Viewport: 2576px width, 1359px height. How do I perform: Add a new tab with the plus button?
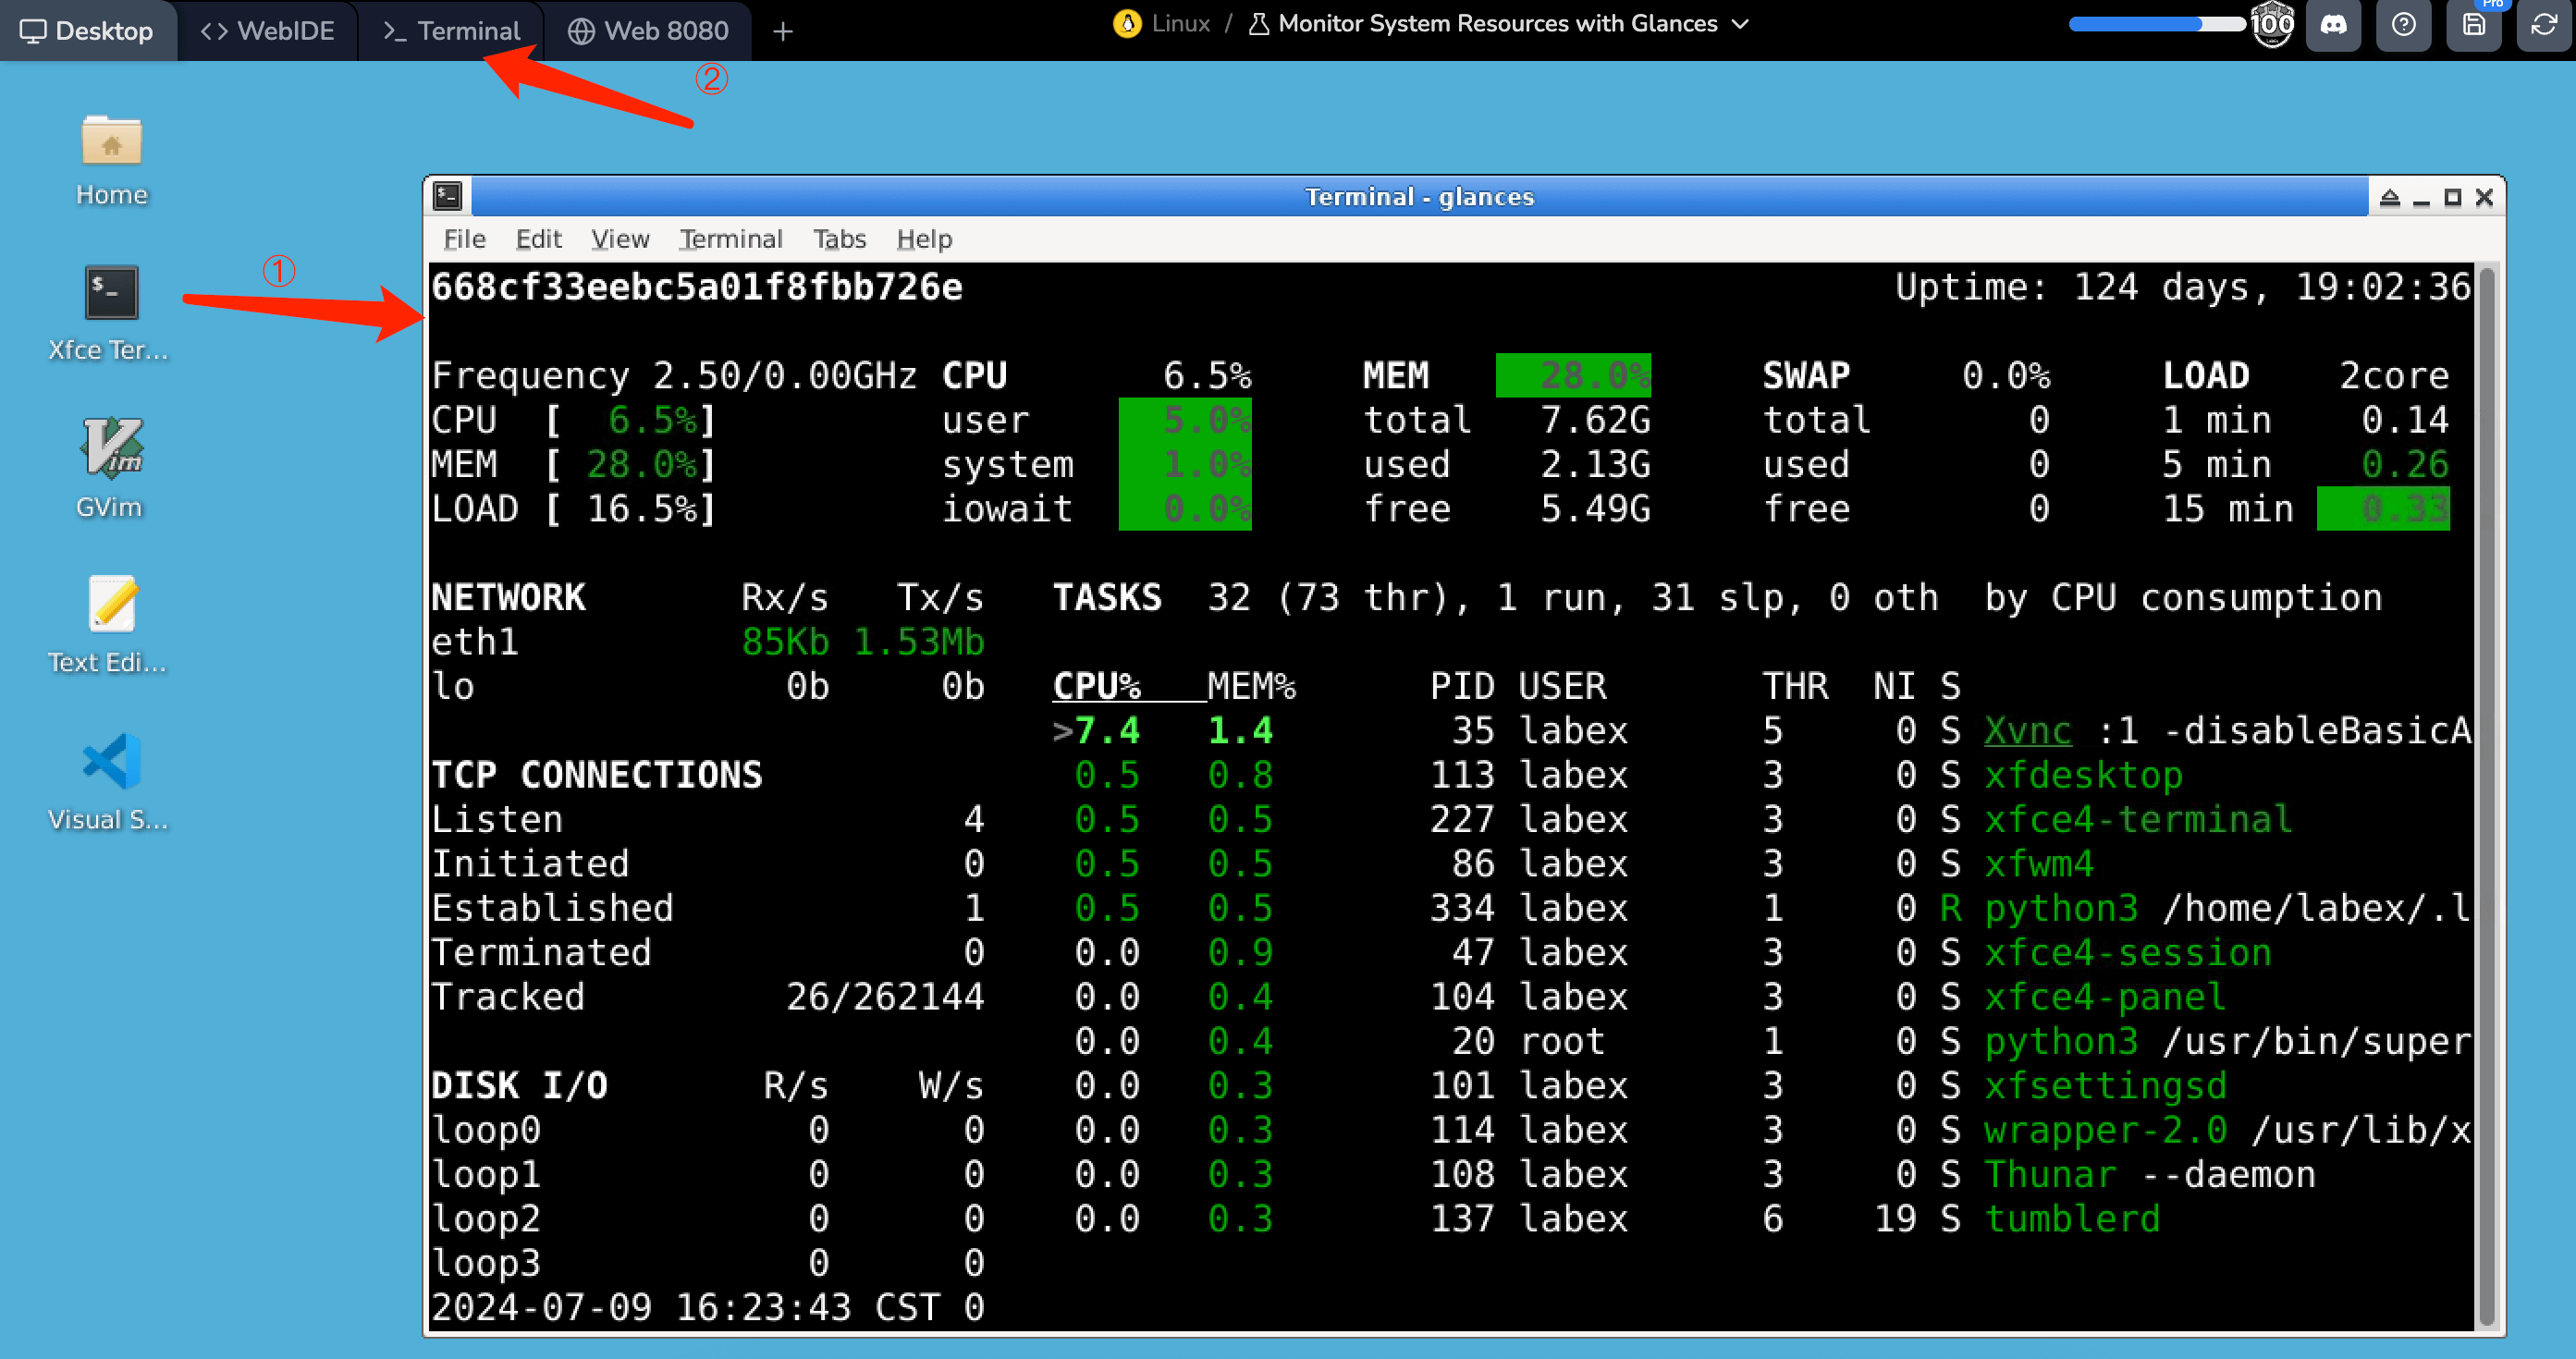pyautogui.click(x=783, y=32)
